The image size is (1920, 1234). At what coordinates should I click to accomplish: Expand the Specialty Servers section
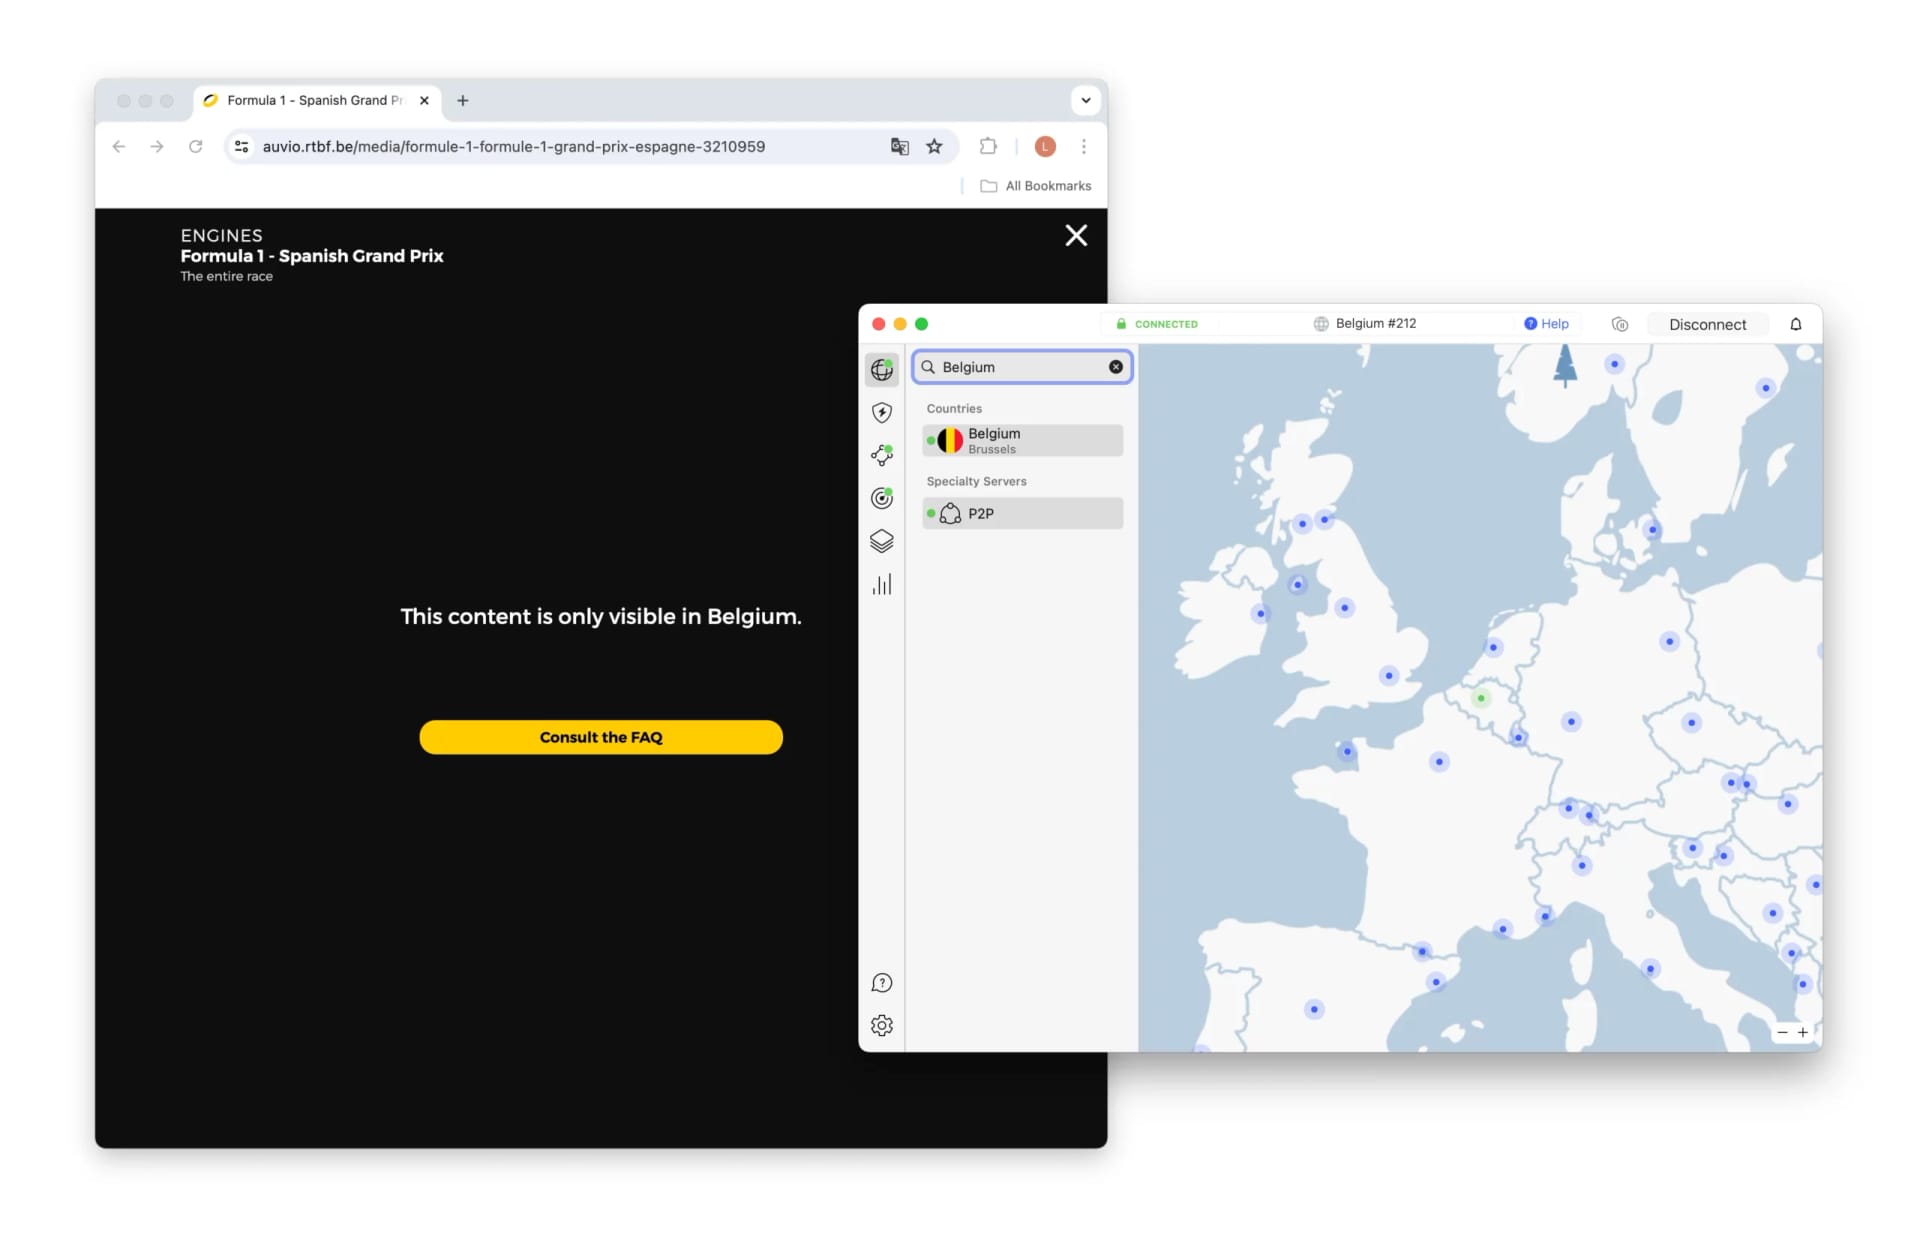coord(975,481)
